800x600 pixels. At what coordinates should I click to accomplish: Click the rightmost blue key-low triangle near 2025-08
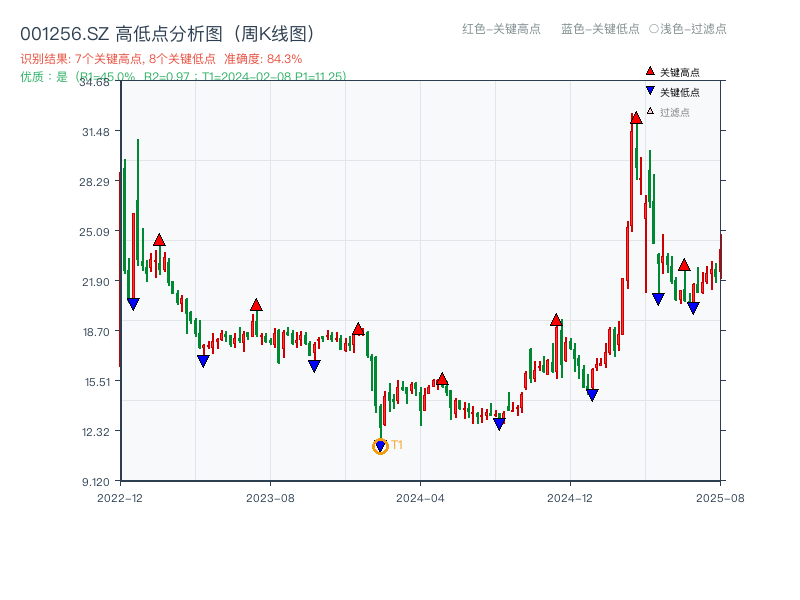(691, 308)
